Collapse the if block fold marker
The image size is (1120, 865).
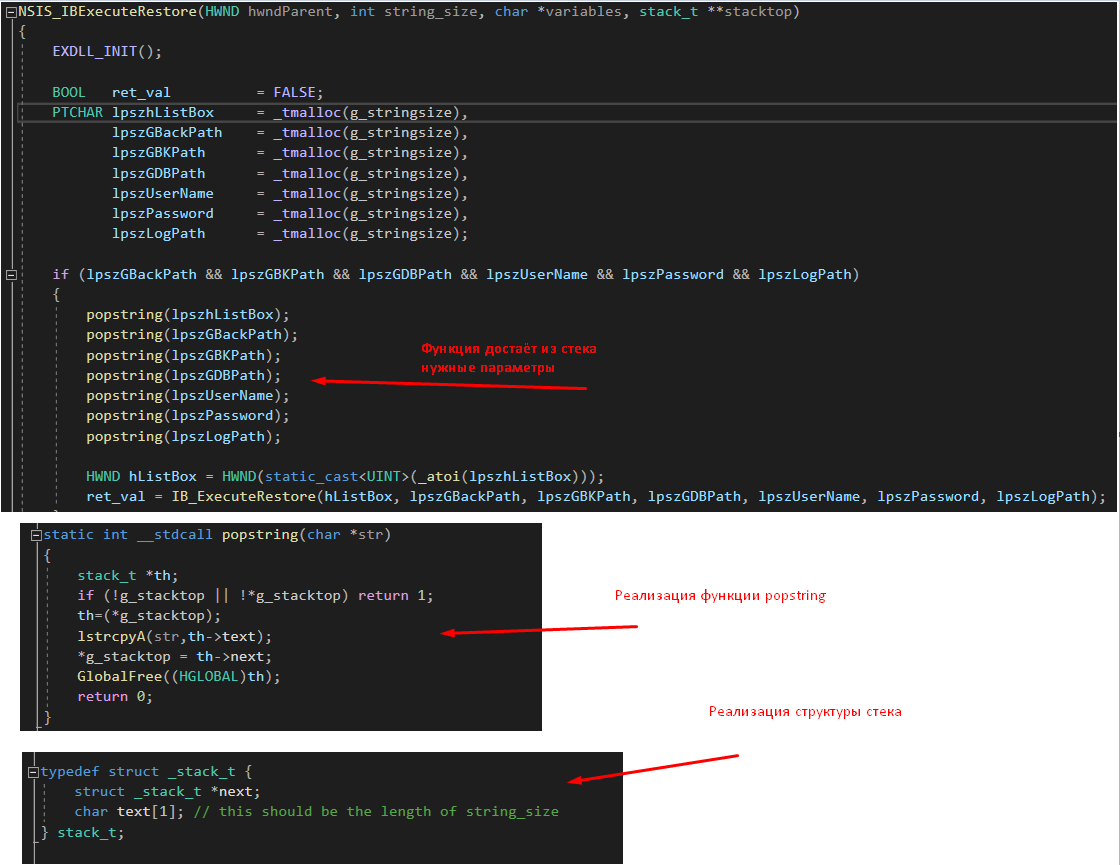pyautogui.click(x=11, y=274)
